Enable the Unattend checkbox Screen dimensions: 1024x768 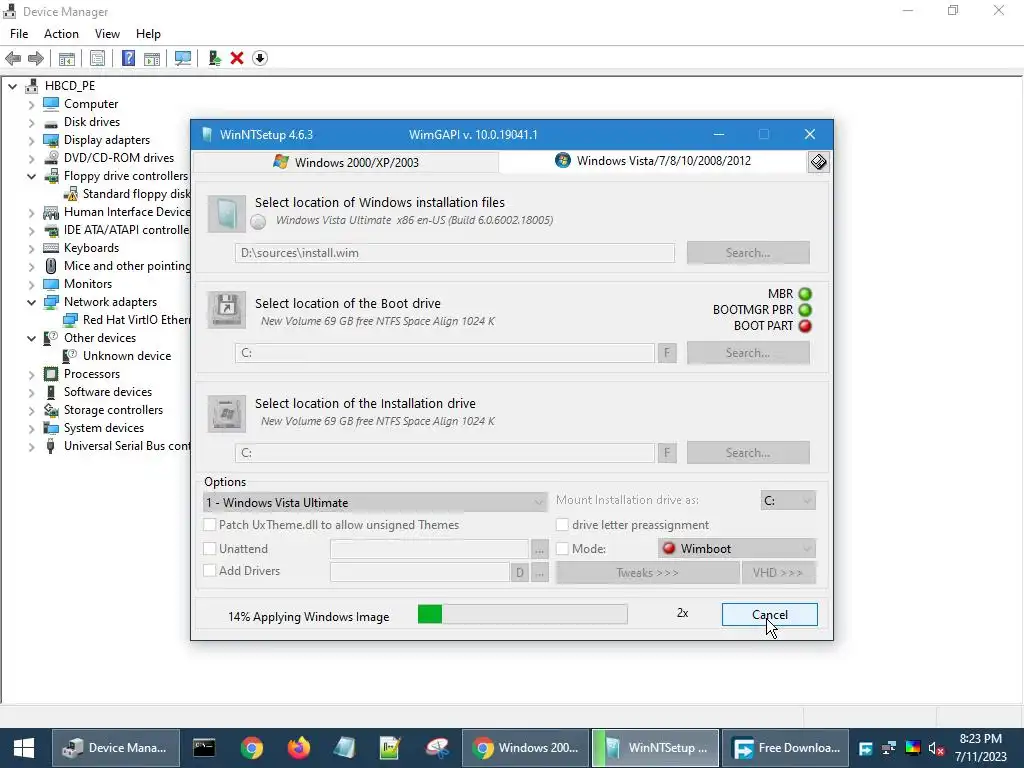(210, 549)
